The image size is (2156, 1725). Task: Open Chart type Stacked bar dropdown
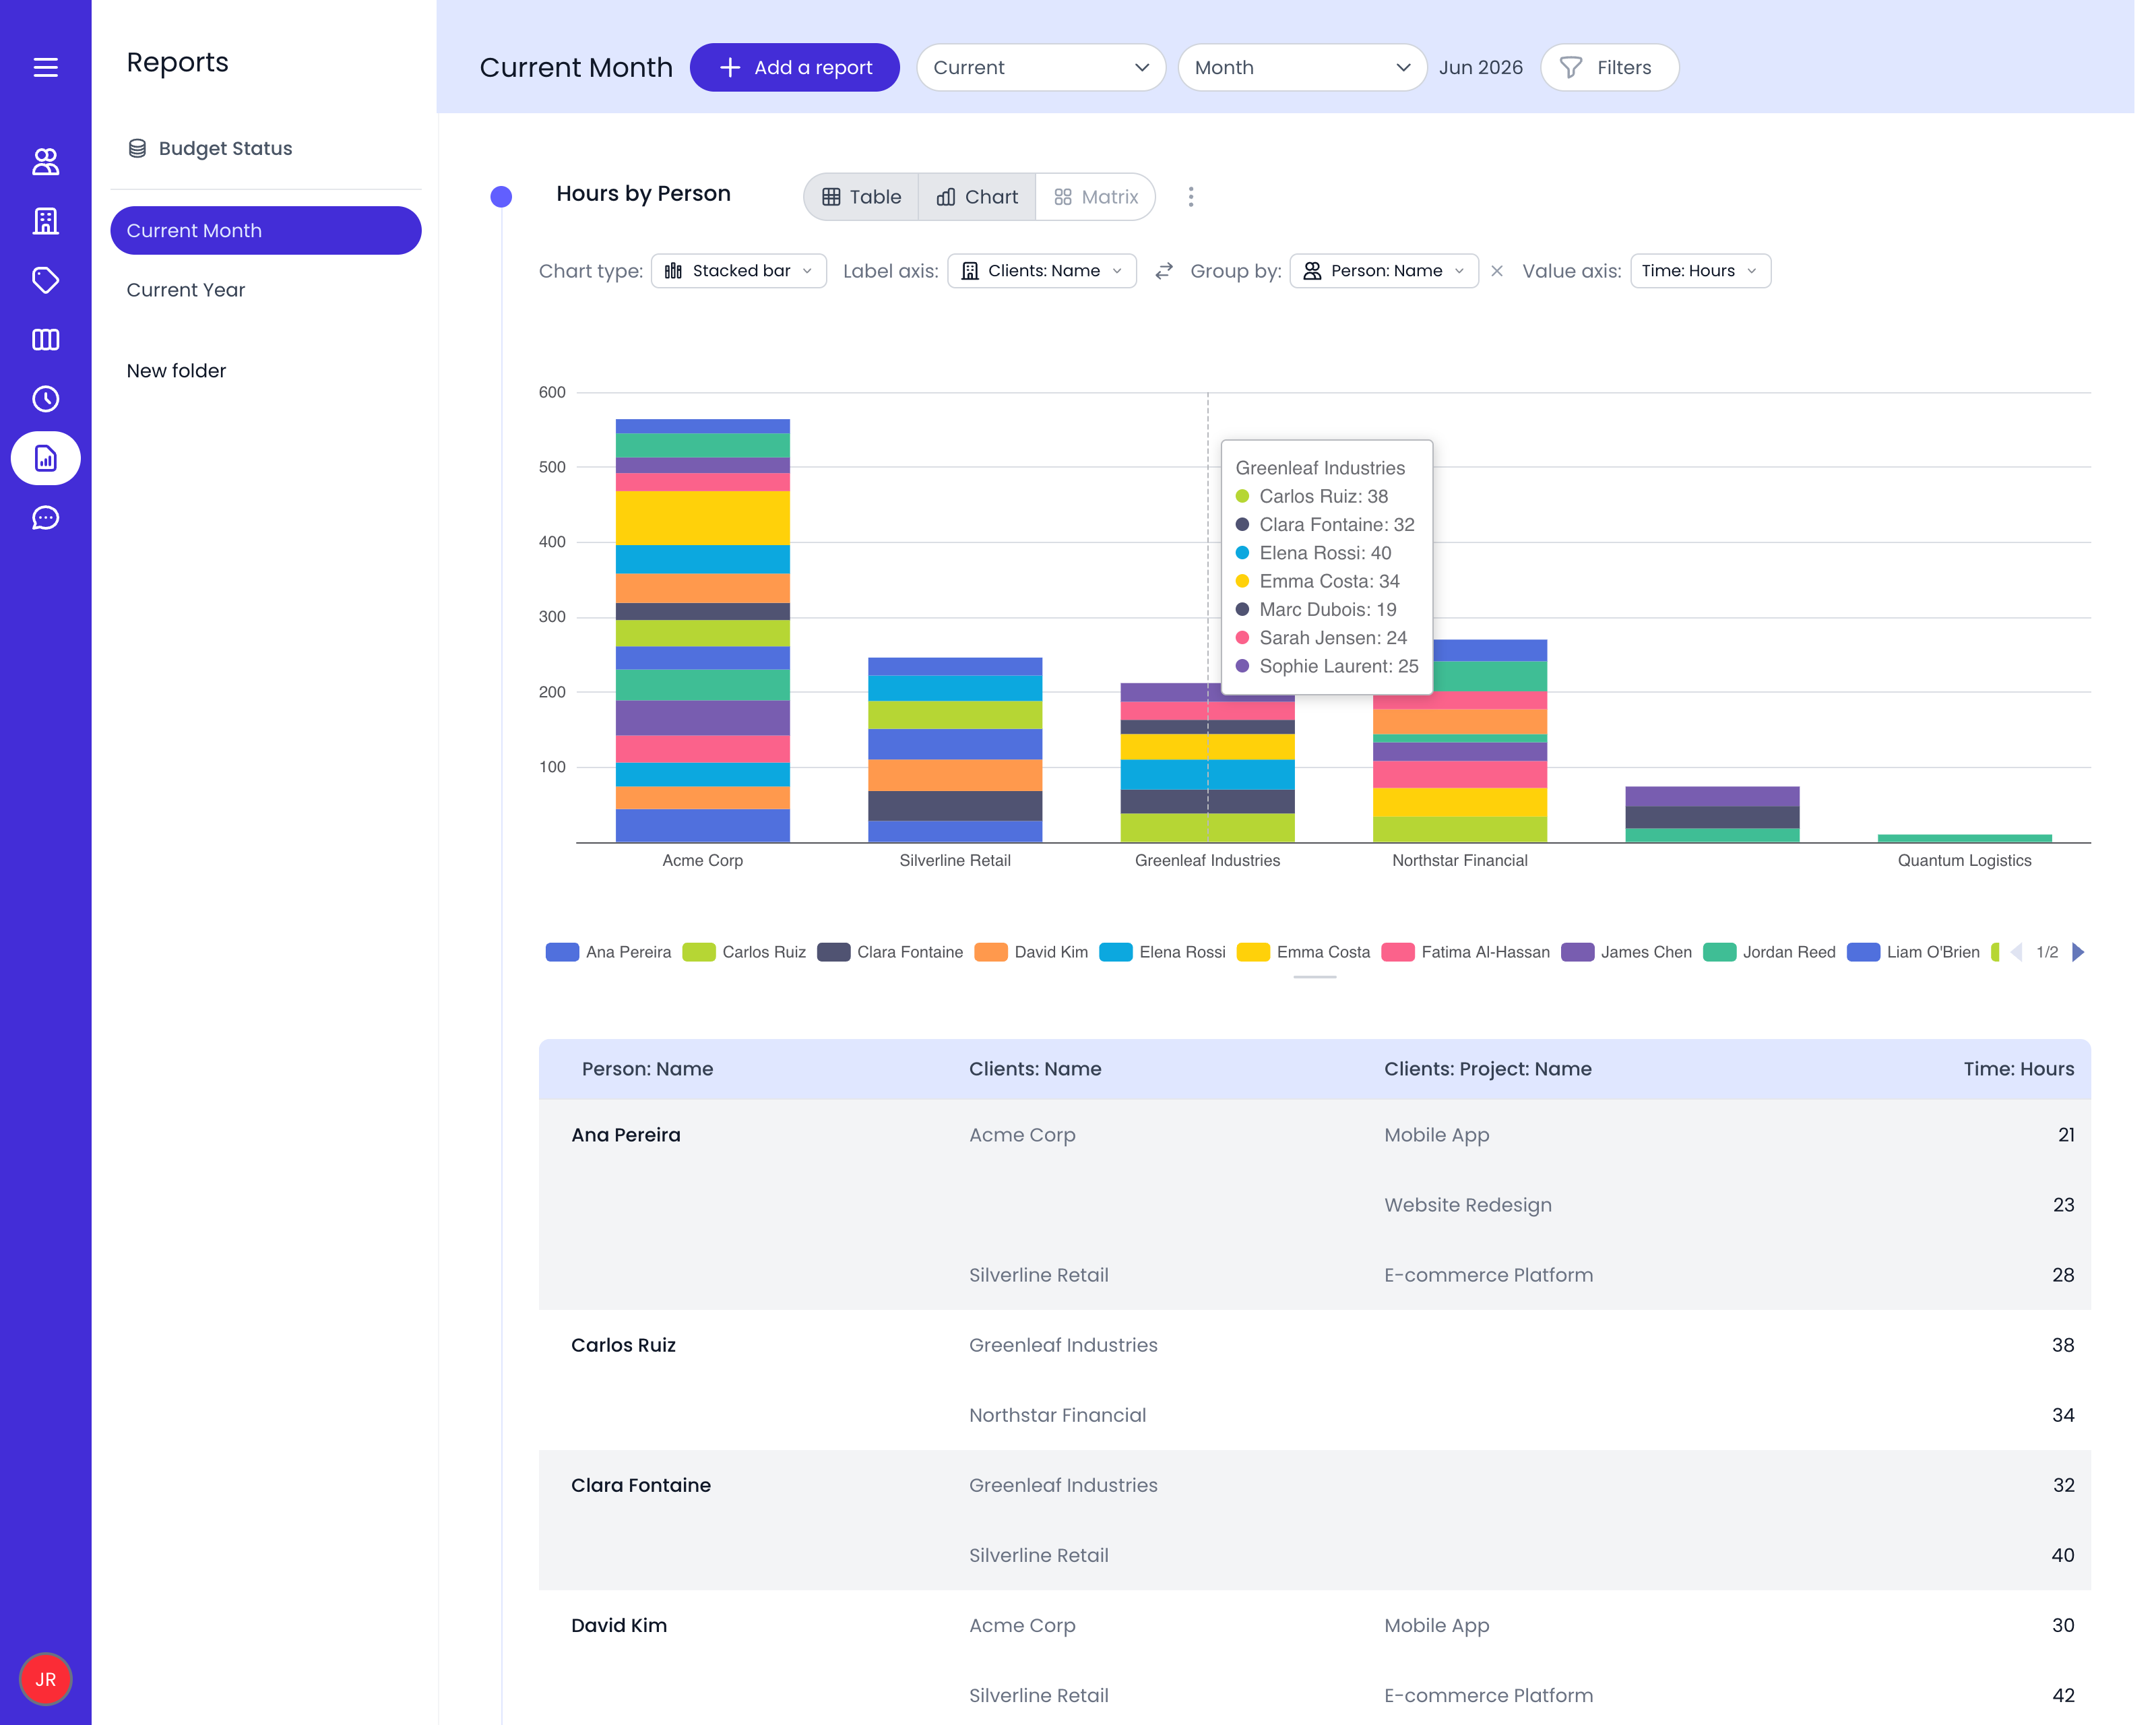point(738,271)
